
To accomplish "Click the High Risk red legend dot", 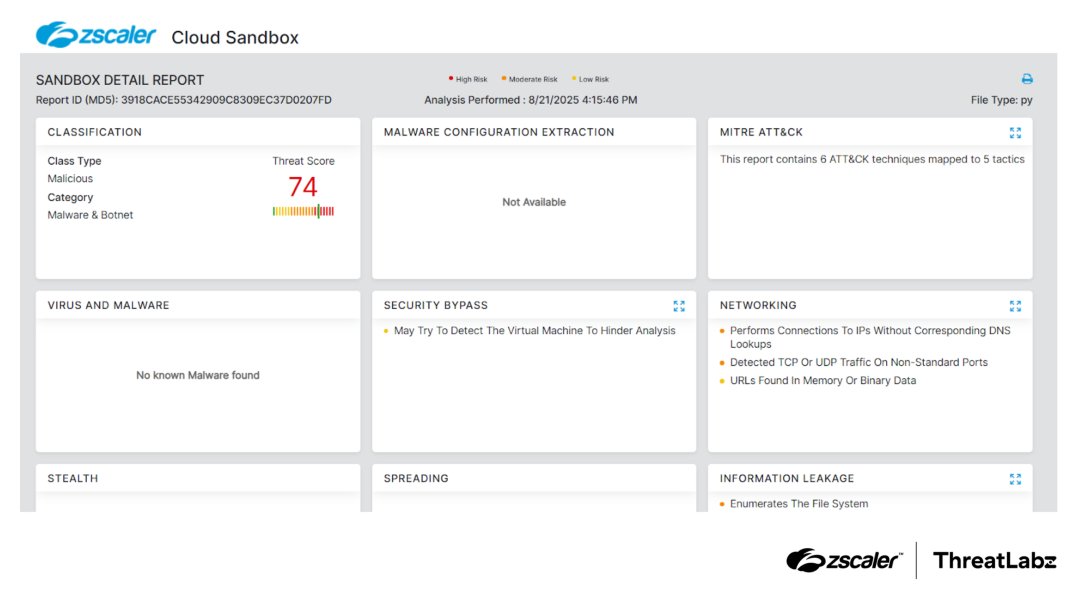I will [451, 79].
